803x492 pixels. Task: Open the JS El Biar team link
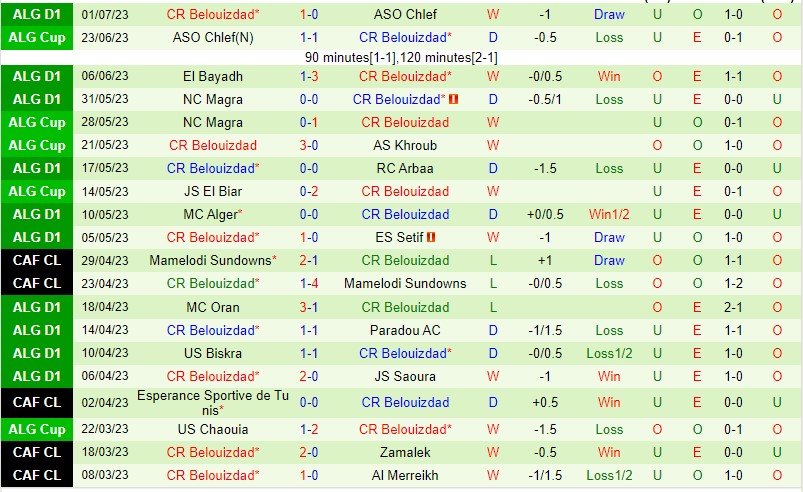[212, 191]
